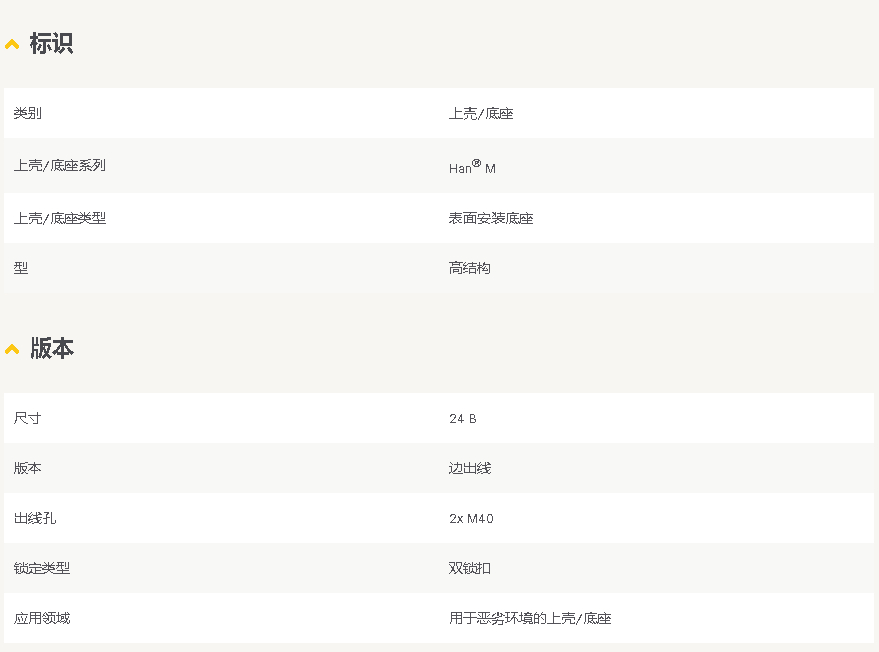Click the 标识 section heading
The width and height of the screenshot is (879, 652).
[x=51, y=43]
